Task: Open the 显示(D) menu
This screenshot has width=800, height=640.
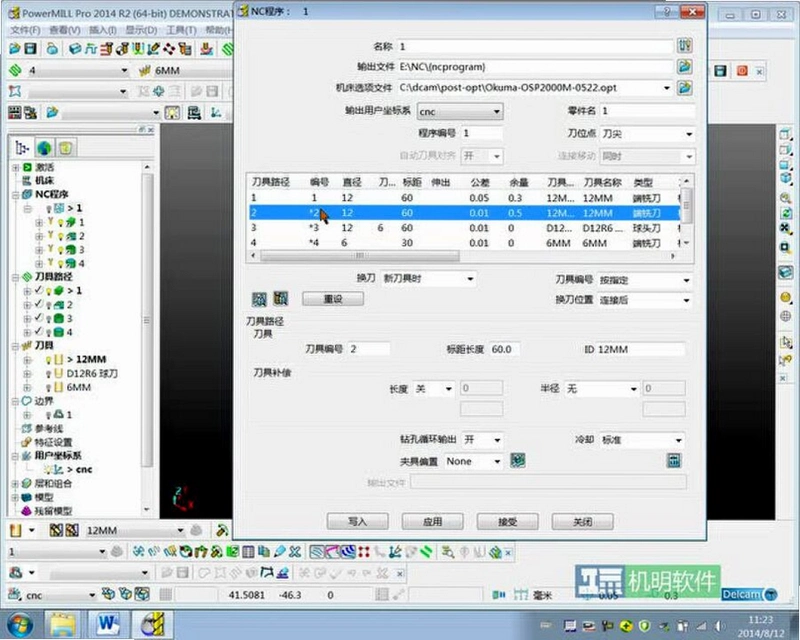Action: [141, 30]
